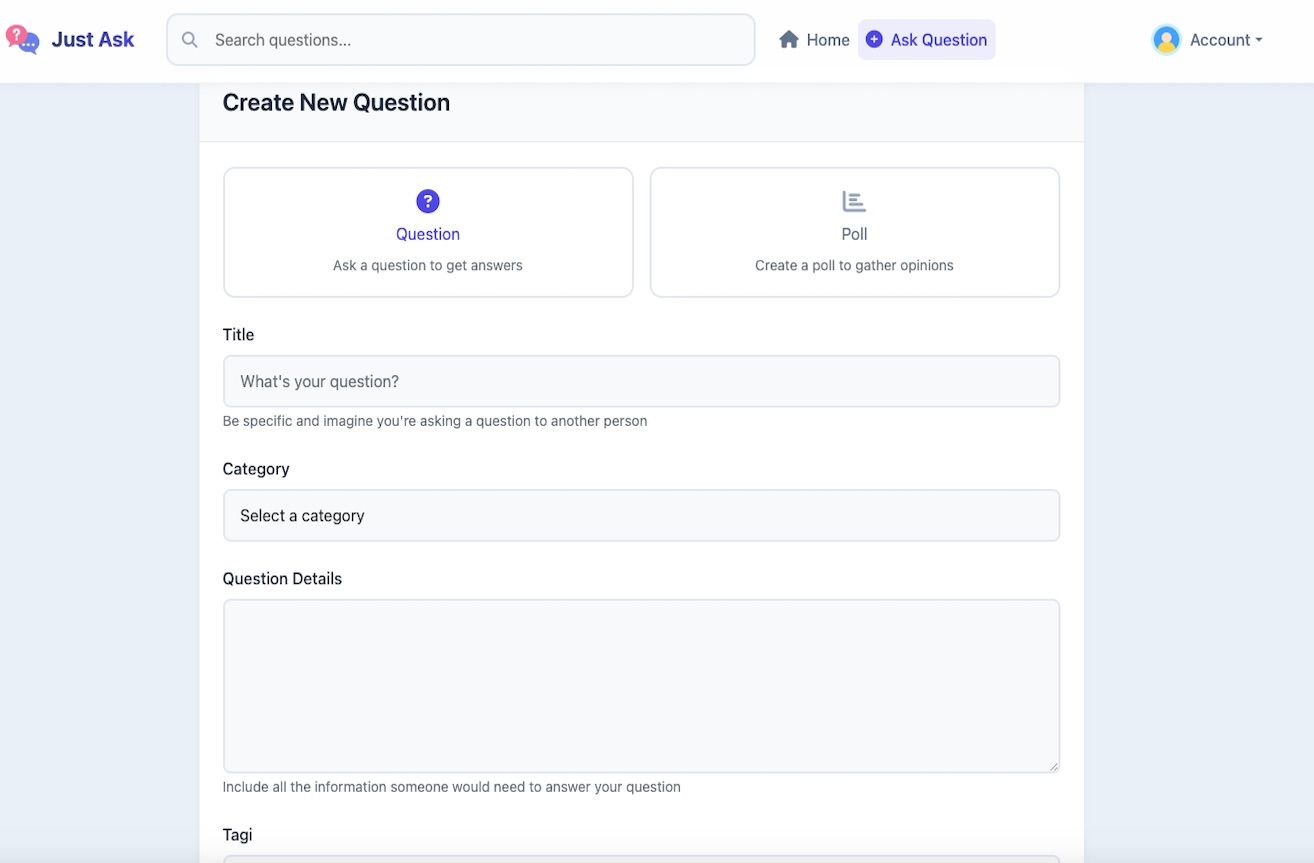This screenshot has width=1314, height=863.
Task: Click the Account avatar icon
Action: pos(1166,40)
